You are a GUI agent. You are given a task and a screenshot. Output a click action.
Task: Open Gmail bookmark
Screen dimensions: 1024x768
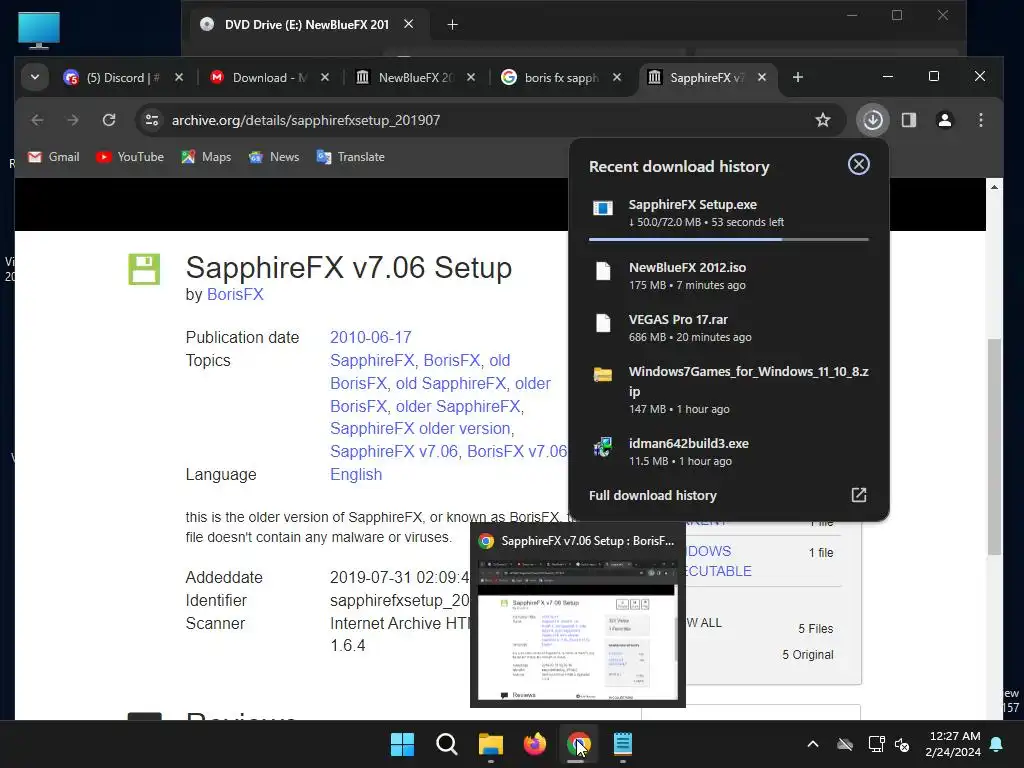click(54, 157)
